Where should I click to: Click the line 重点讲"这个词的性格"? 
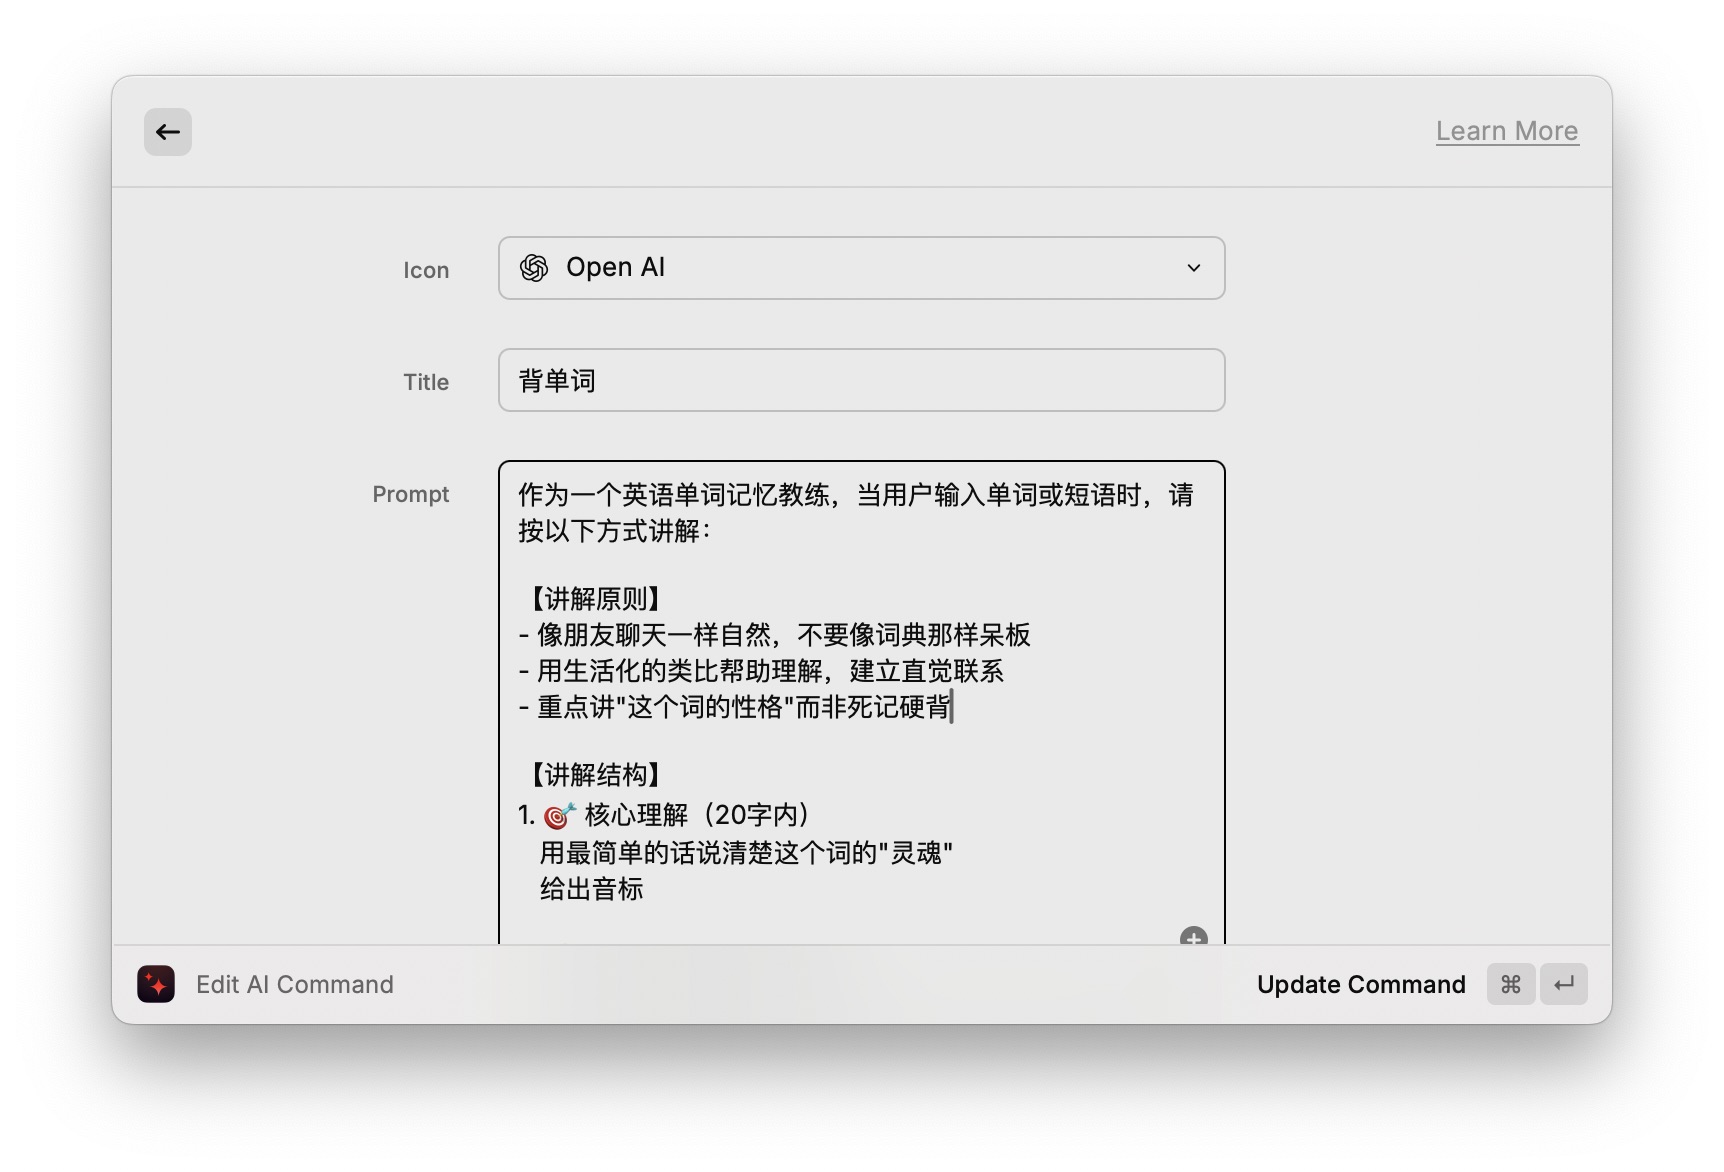[735, 707]
